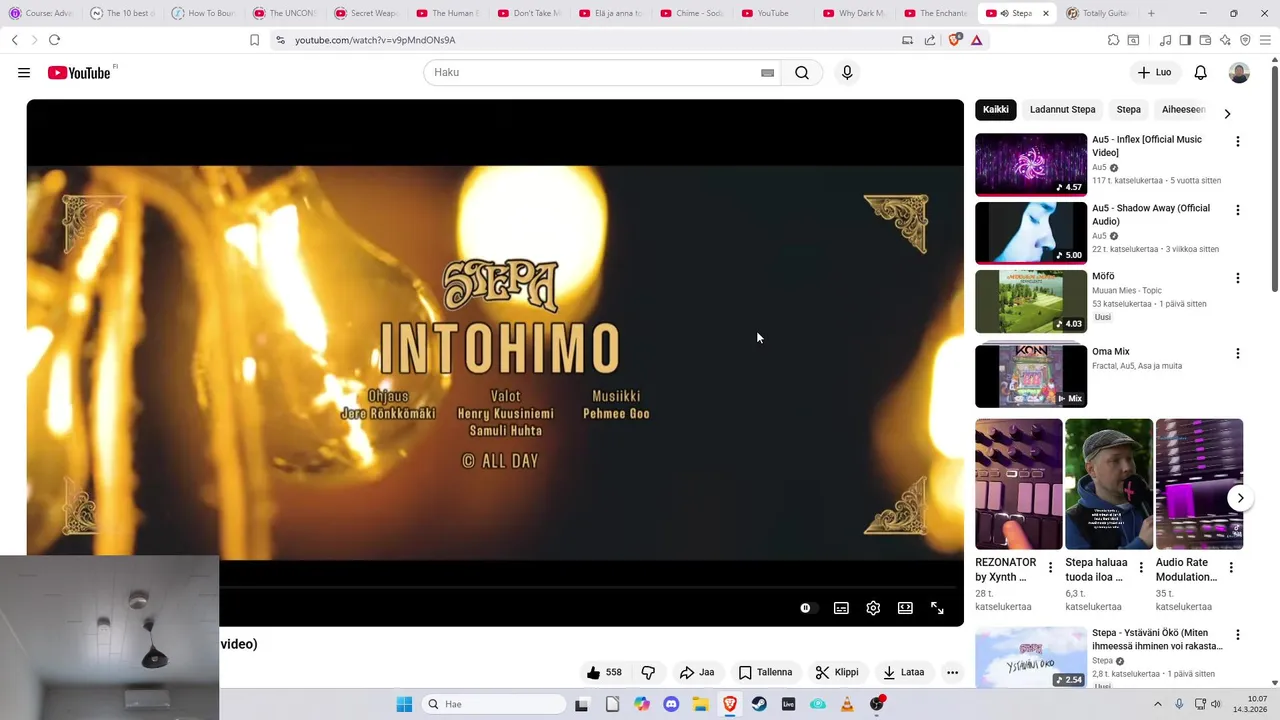
Task: Click the Lataa download button
Action: coord(903,673)
